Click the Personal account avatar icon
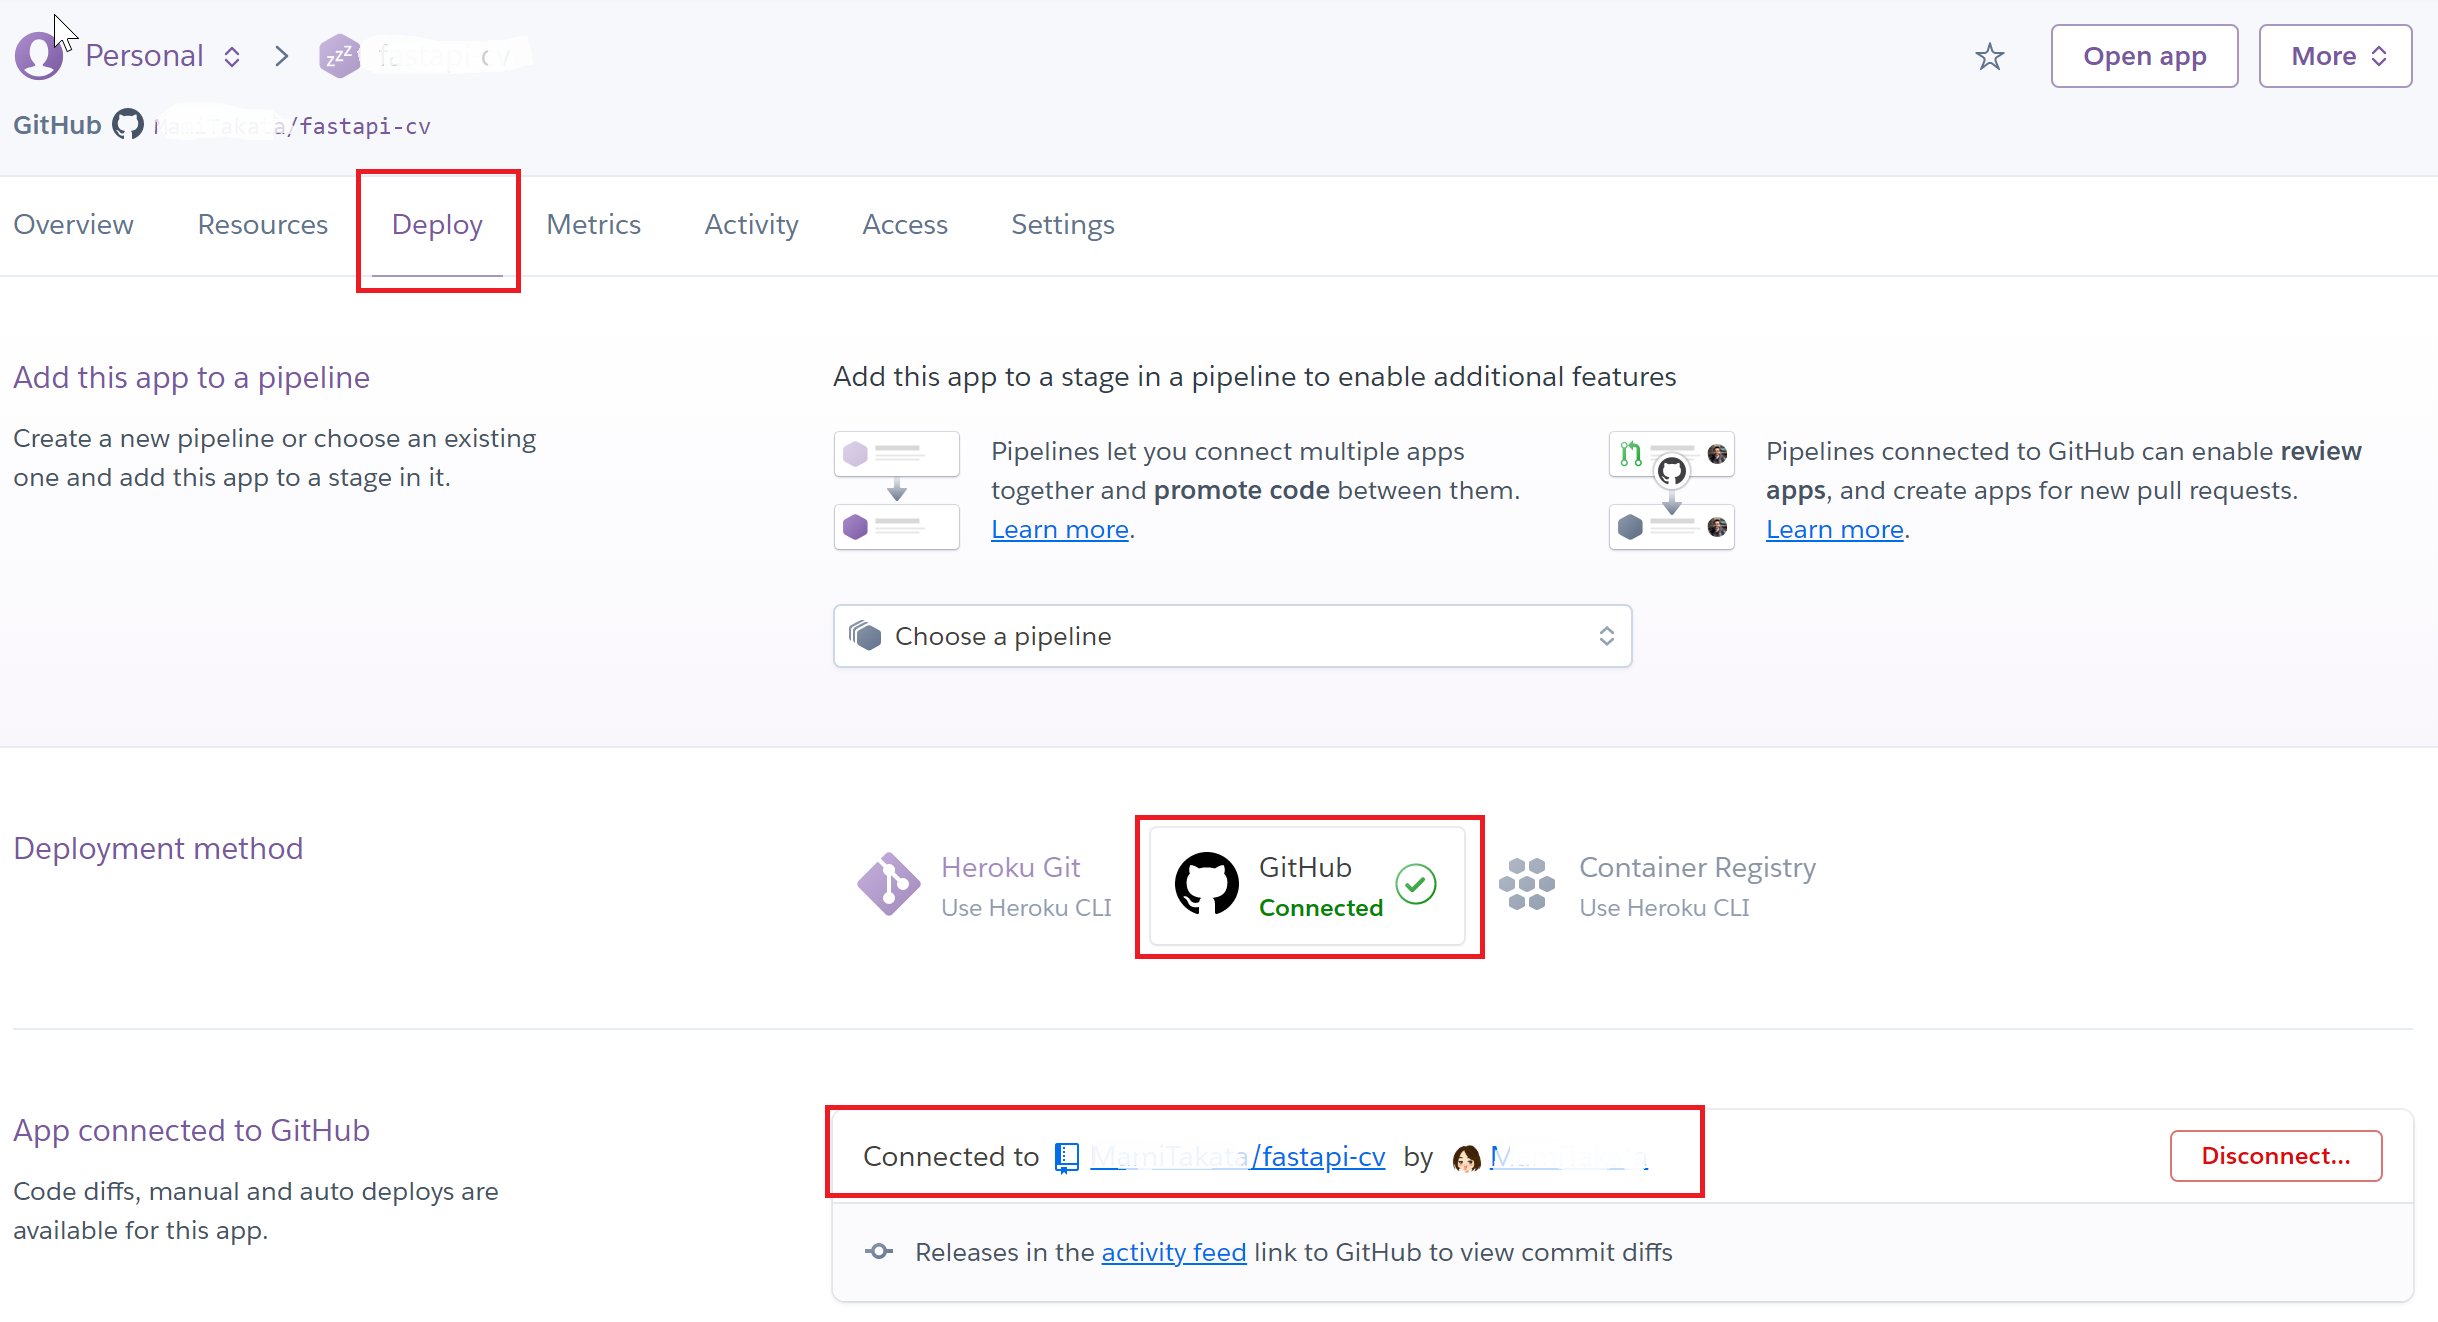The height and width of the screenshot is (1322, 2438). [x=38, y=56]
